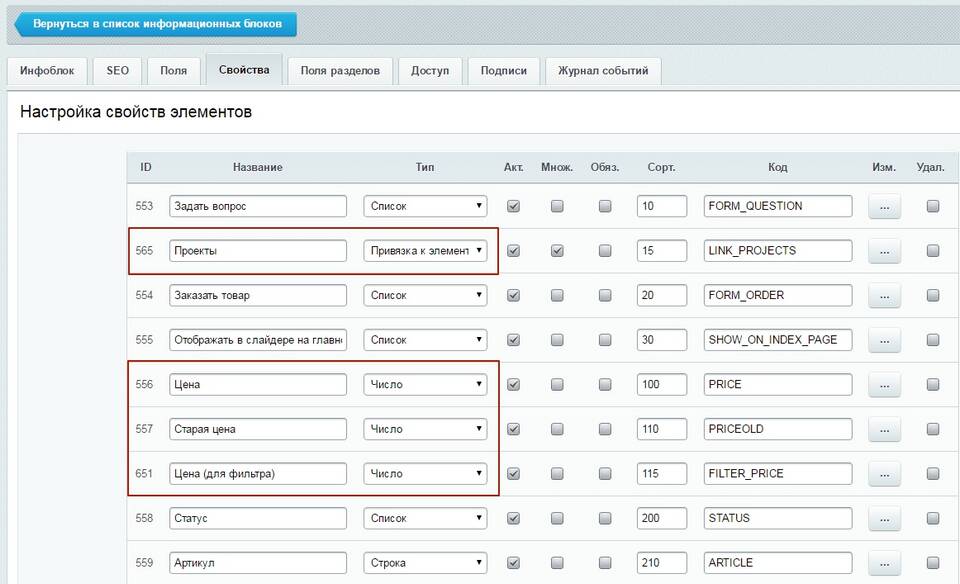Expand type dropdown for Цена row 556
This screenshot has width=960, height=584.
click(x=426, y=384)
